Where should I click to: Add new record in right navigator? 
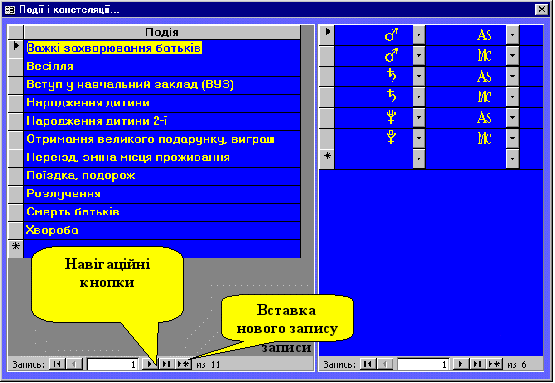[x=494, y=364]
